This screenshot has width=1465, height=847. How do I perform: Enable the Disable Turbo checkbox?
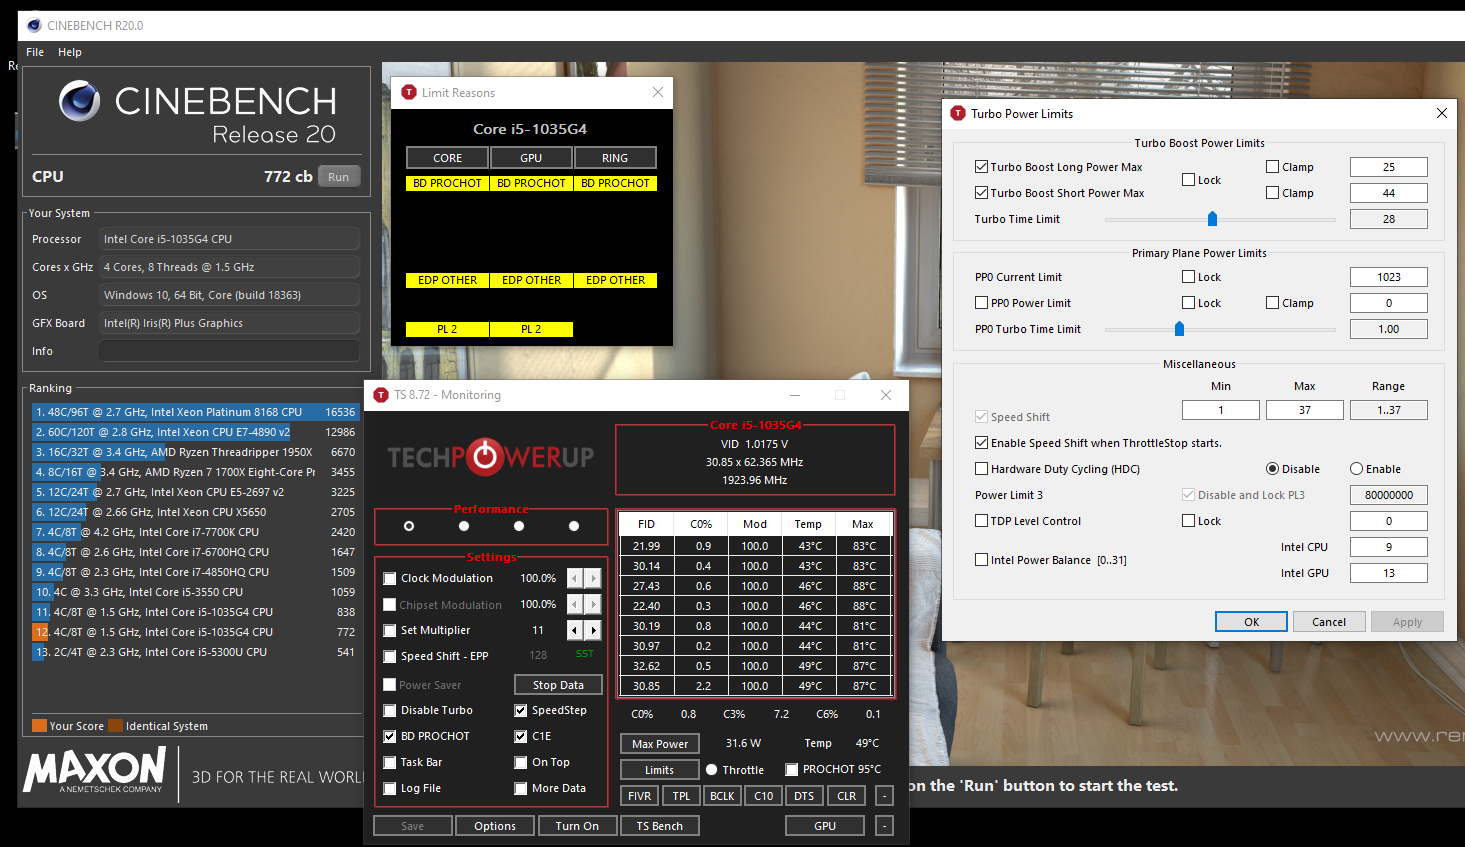click(x=390, y=710)
